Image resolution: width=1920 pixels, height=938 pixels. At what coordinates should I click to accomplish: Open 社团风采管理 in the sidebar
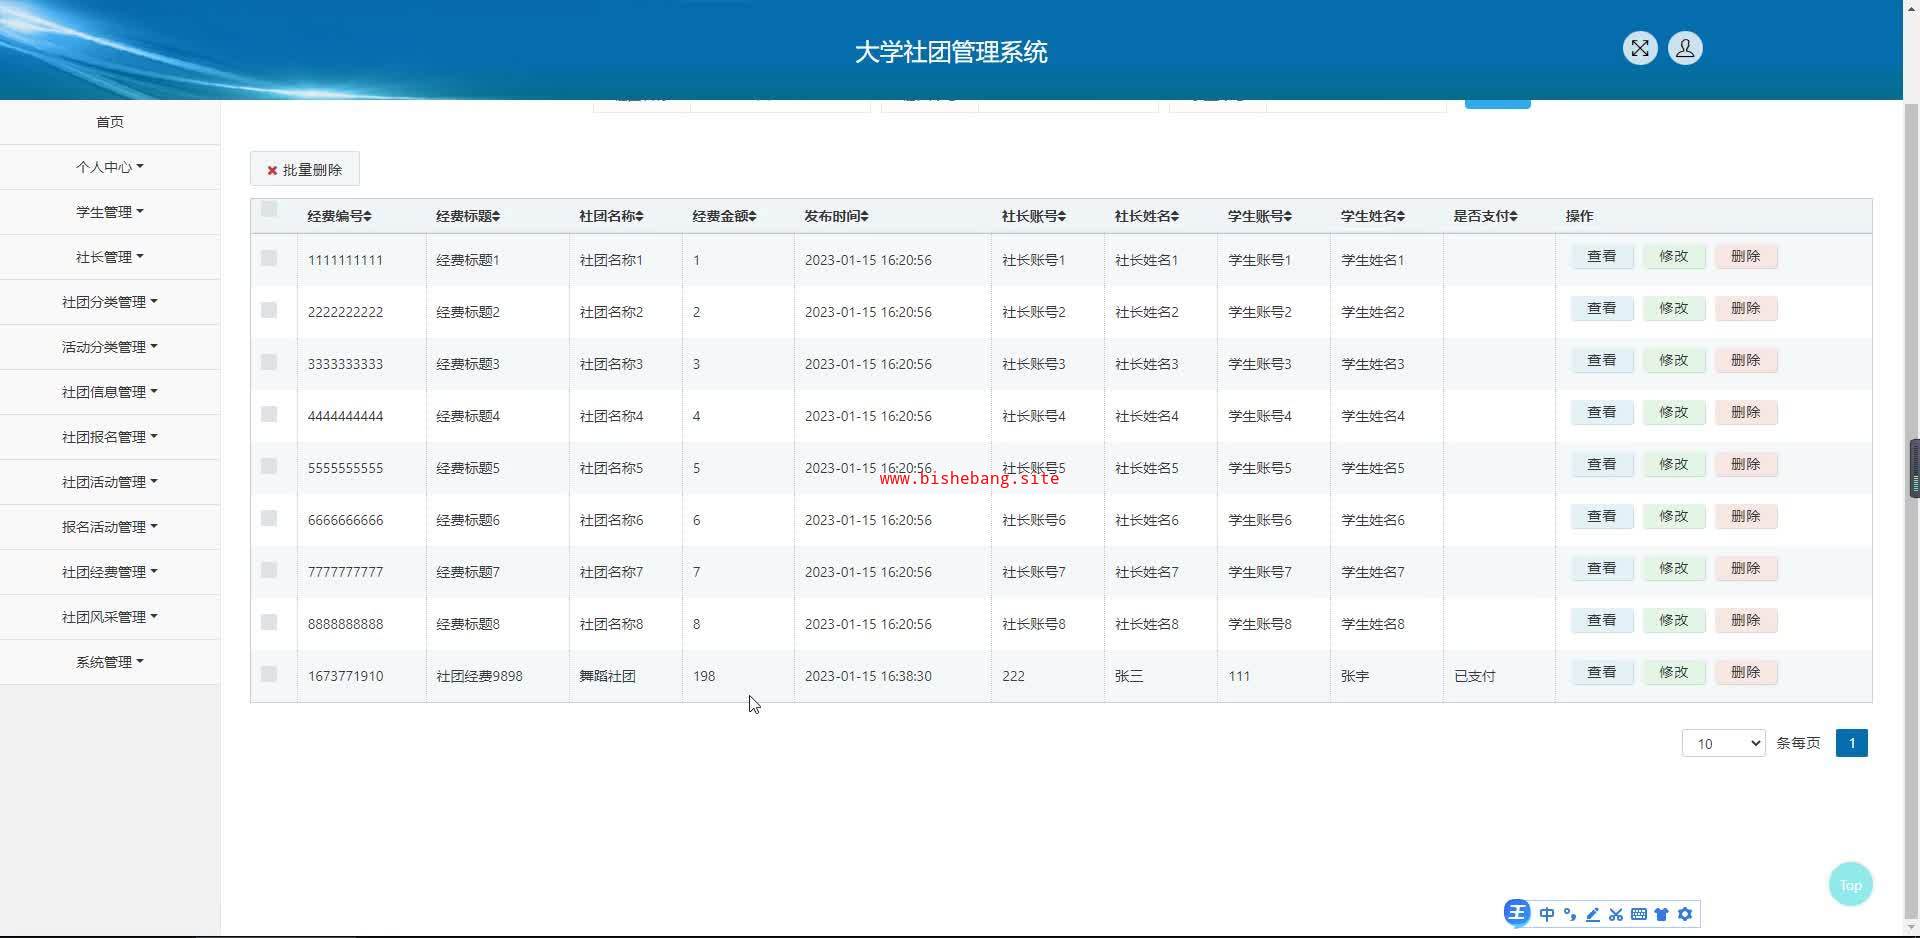pos(110,617)
